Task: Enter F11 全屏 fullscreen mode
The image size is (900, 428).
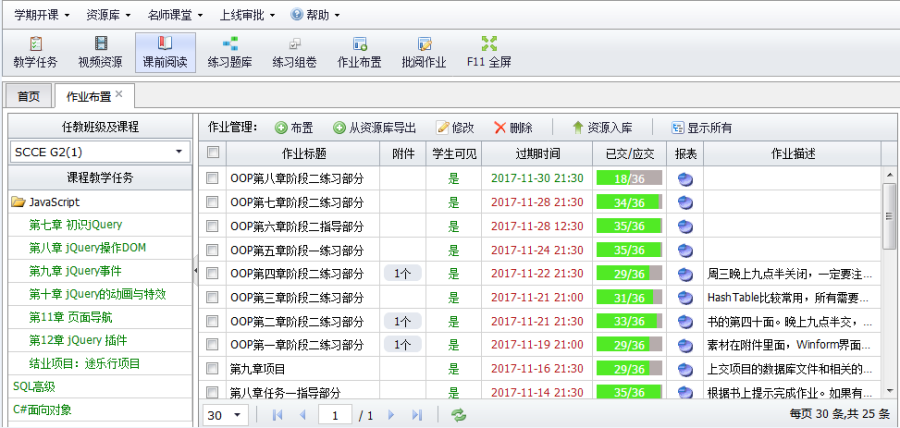Action: click(x=489, y=52)
